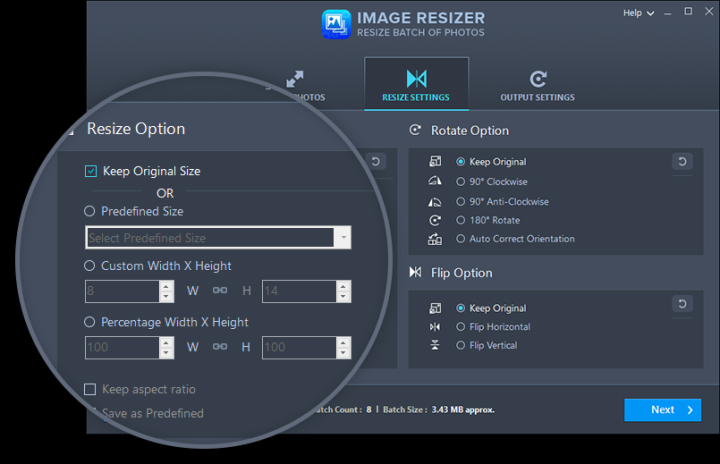This screenshot has width=720, height=464.
Task: Click the Auto Correct Orientation icon
Action: tap(435, 239)
